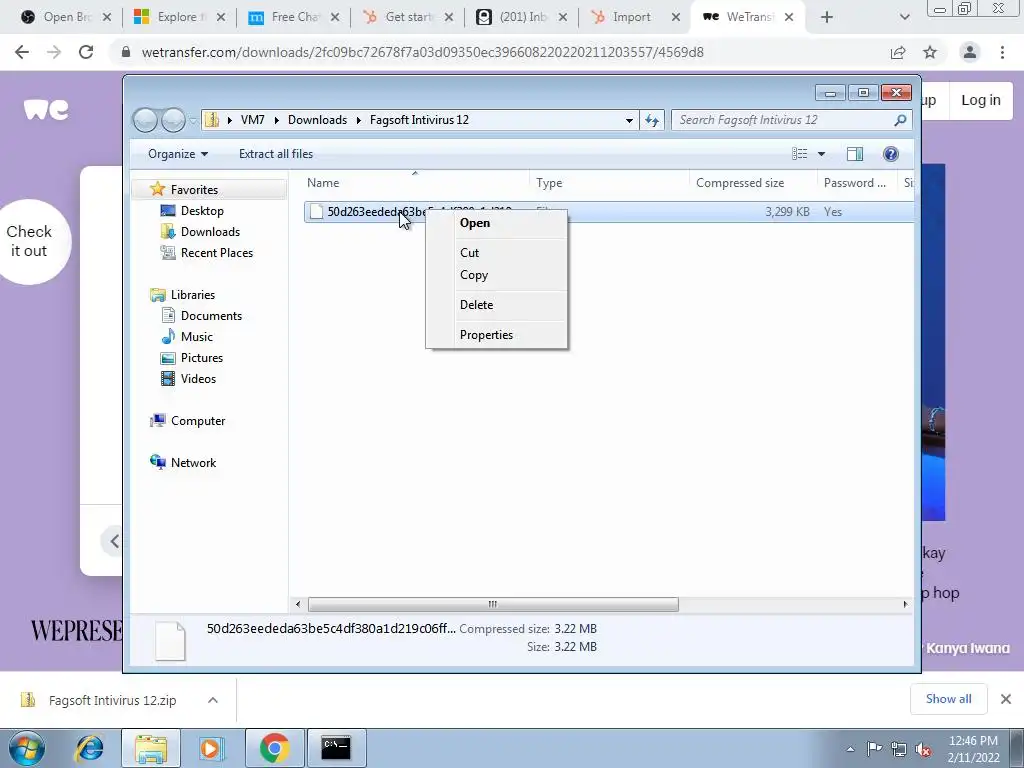Screen dimensions: 1024x768
Task: Open the Windows Start menu
Action: 26,748
